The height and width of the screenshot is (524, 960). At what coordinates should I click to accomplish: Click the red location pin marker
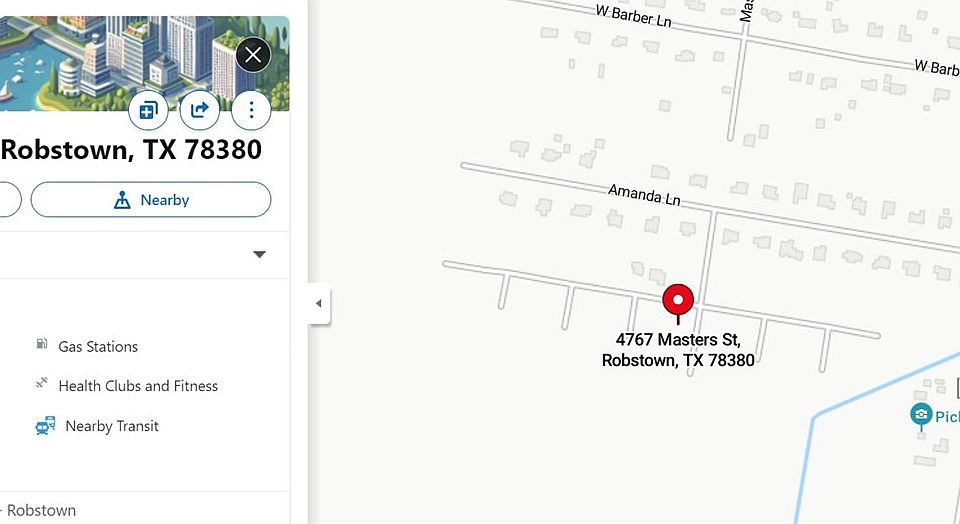pyautogui.click(x=678, y=301)
